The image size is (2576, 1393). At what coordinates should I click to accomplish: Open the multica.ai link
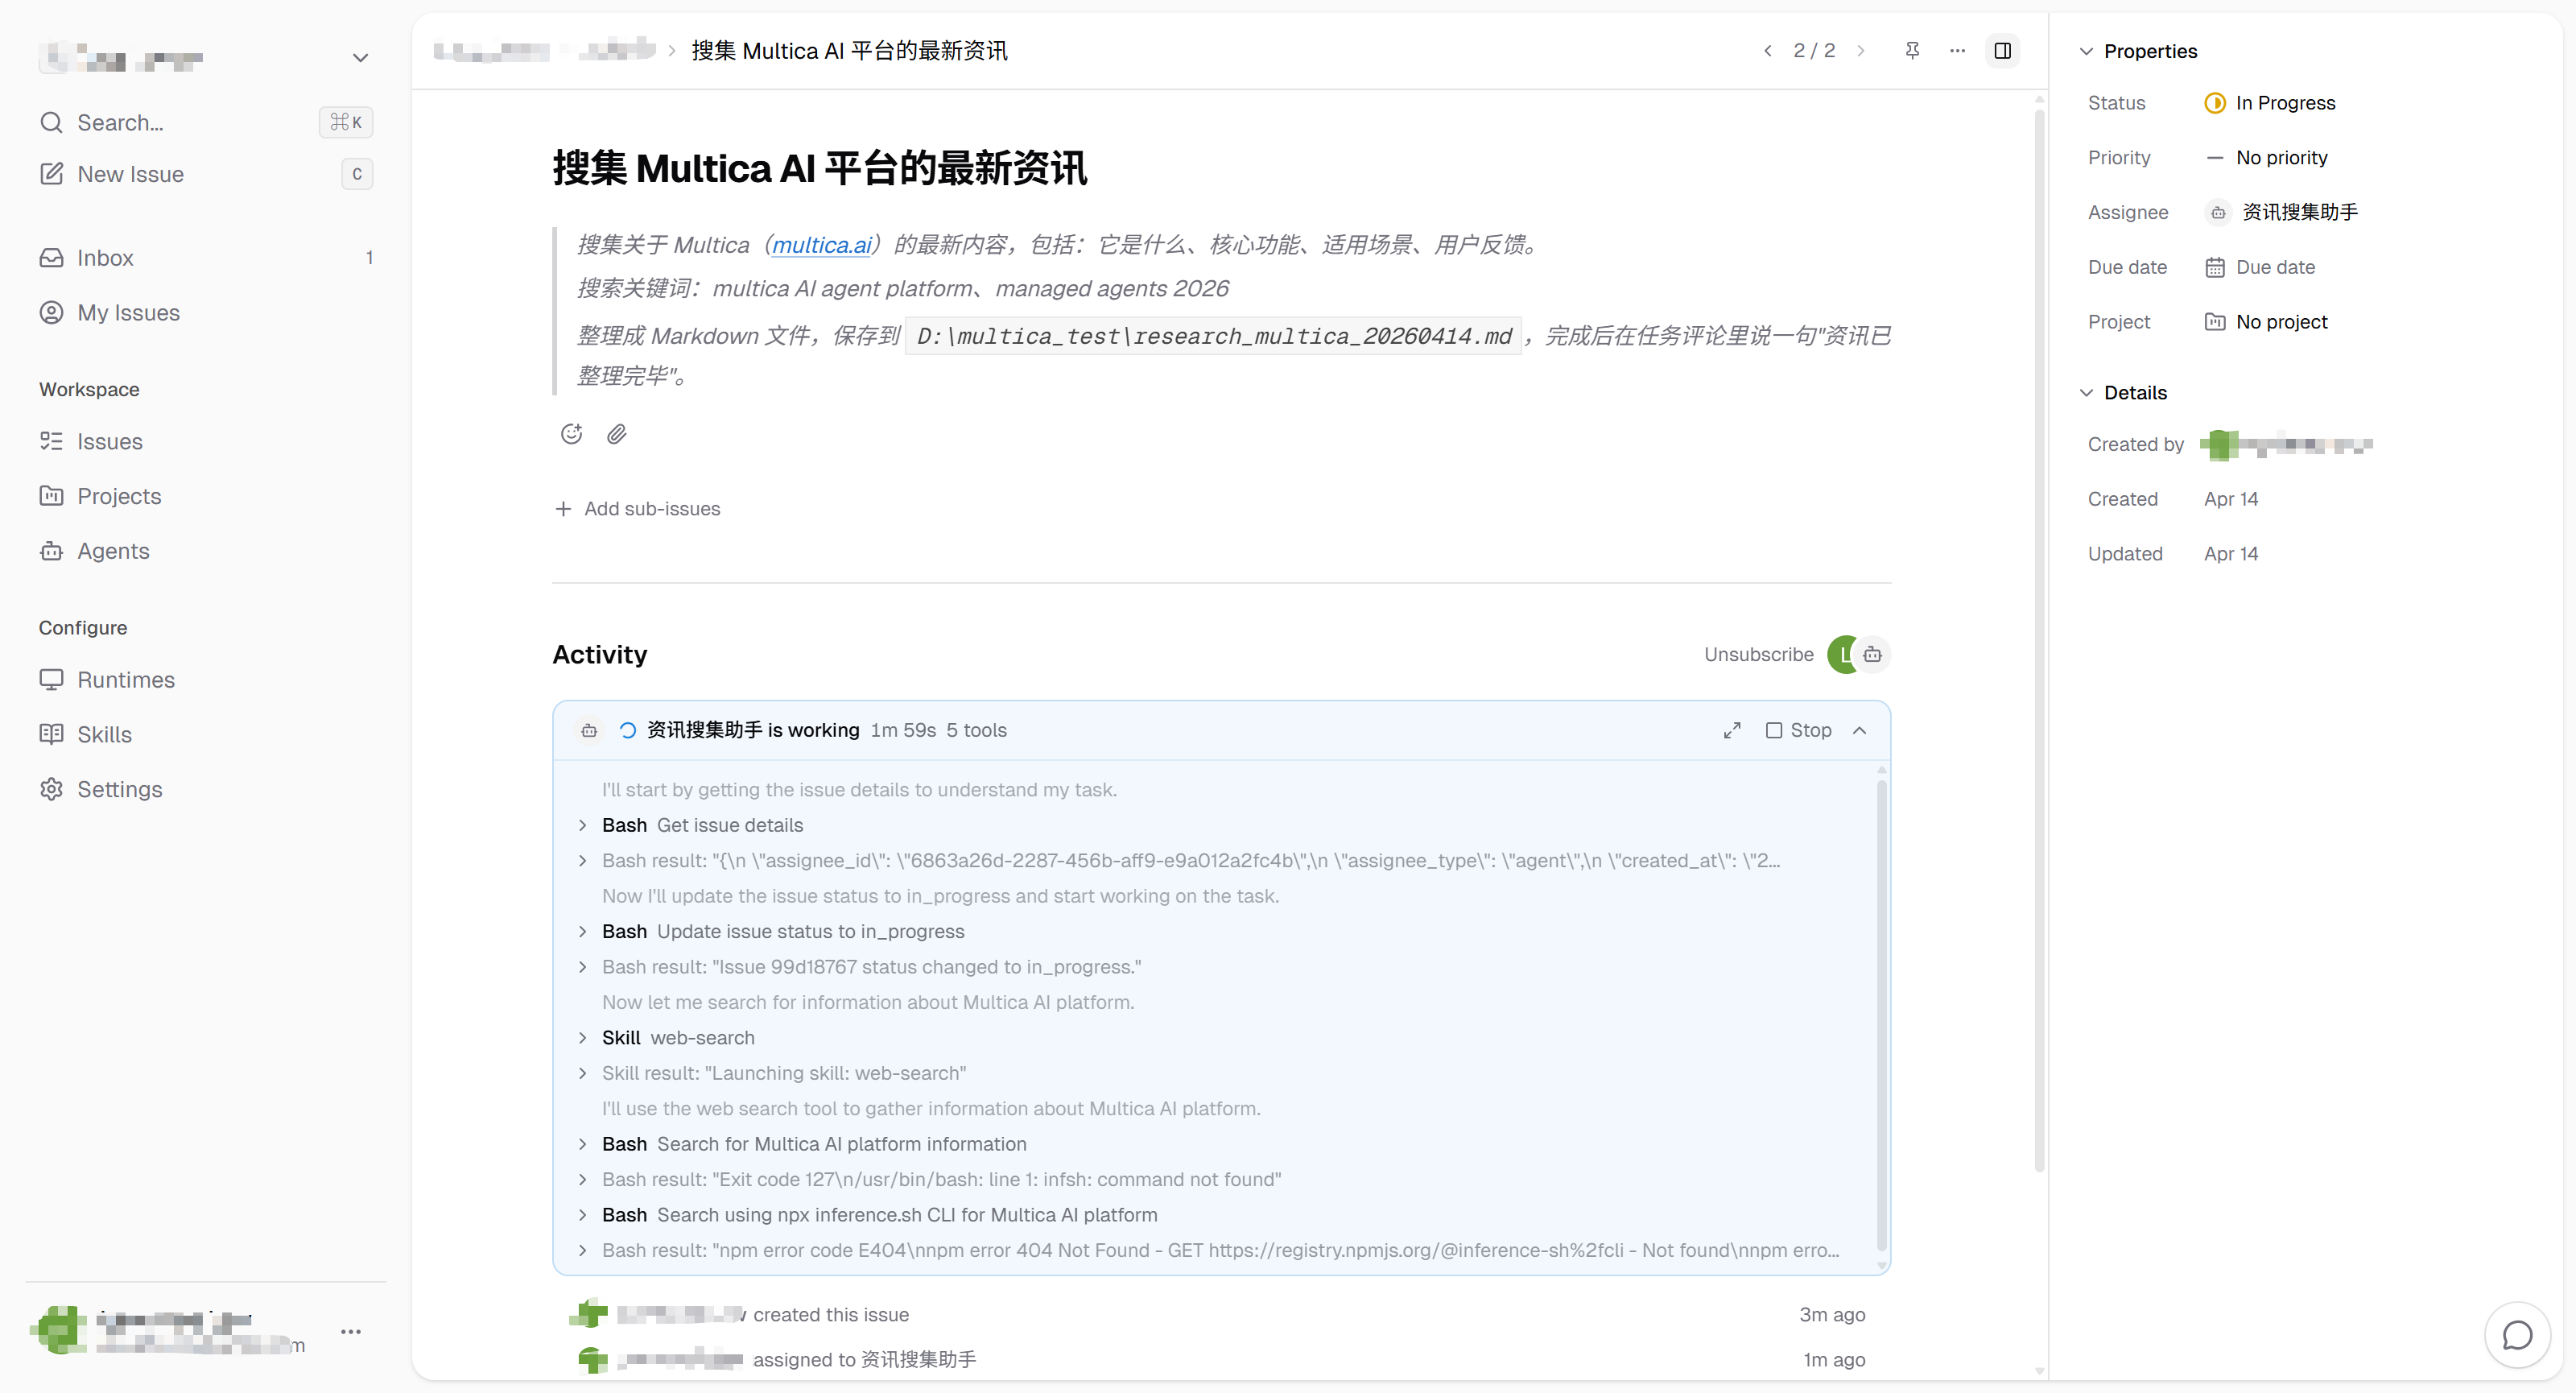822,245
